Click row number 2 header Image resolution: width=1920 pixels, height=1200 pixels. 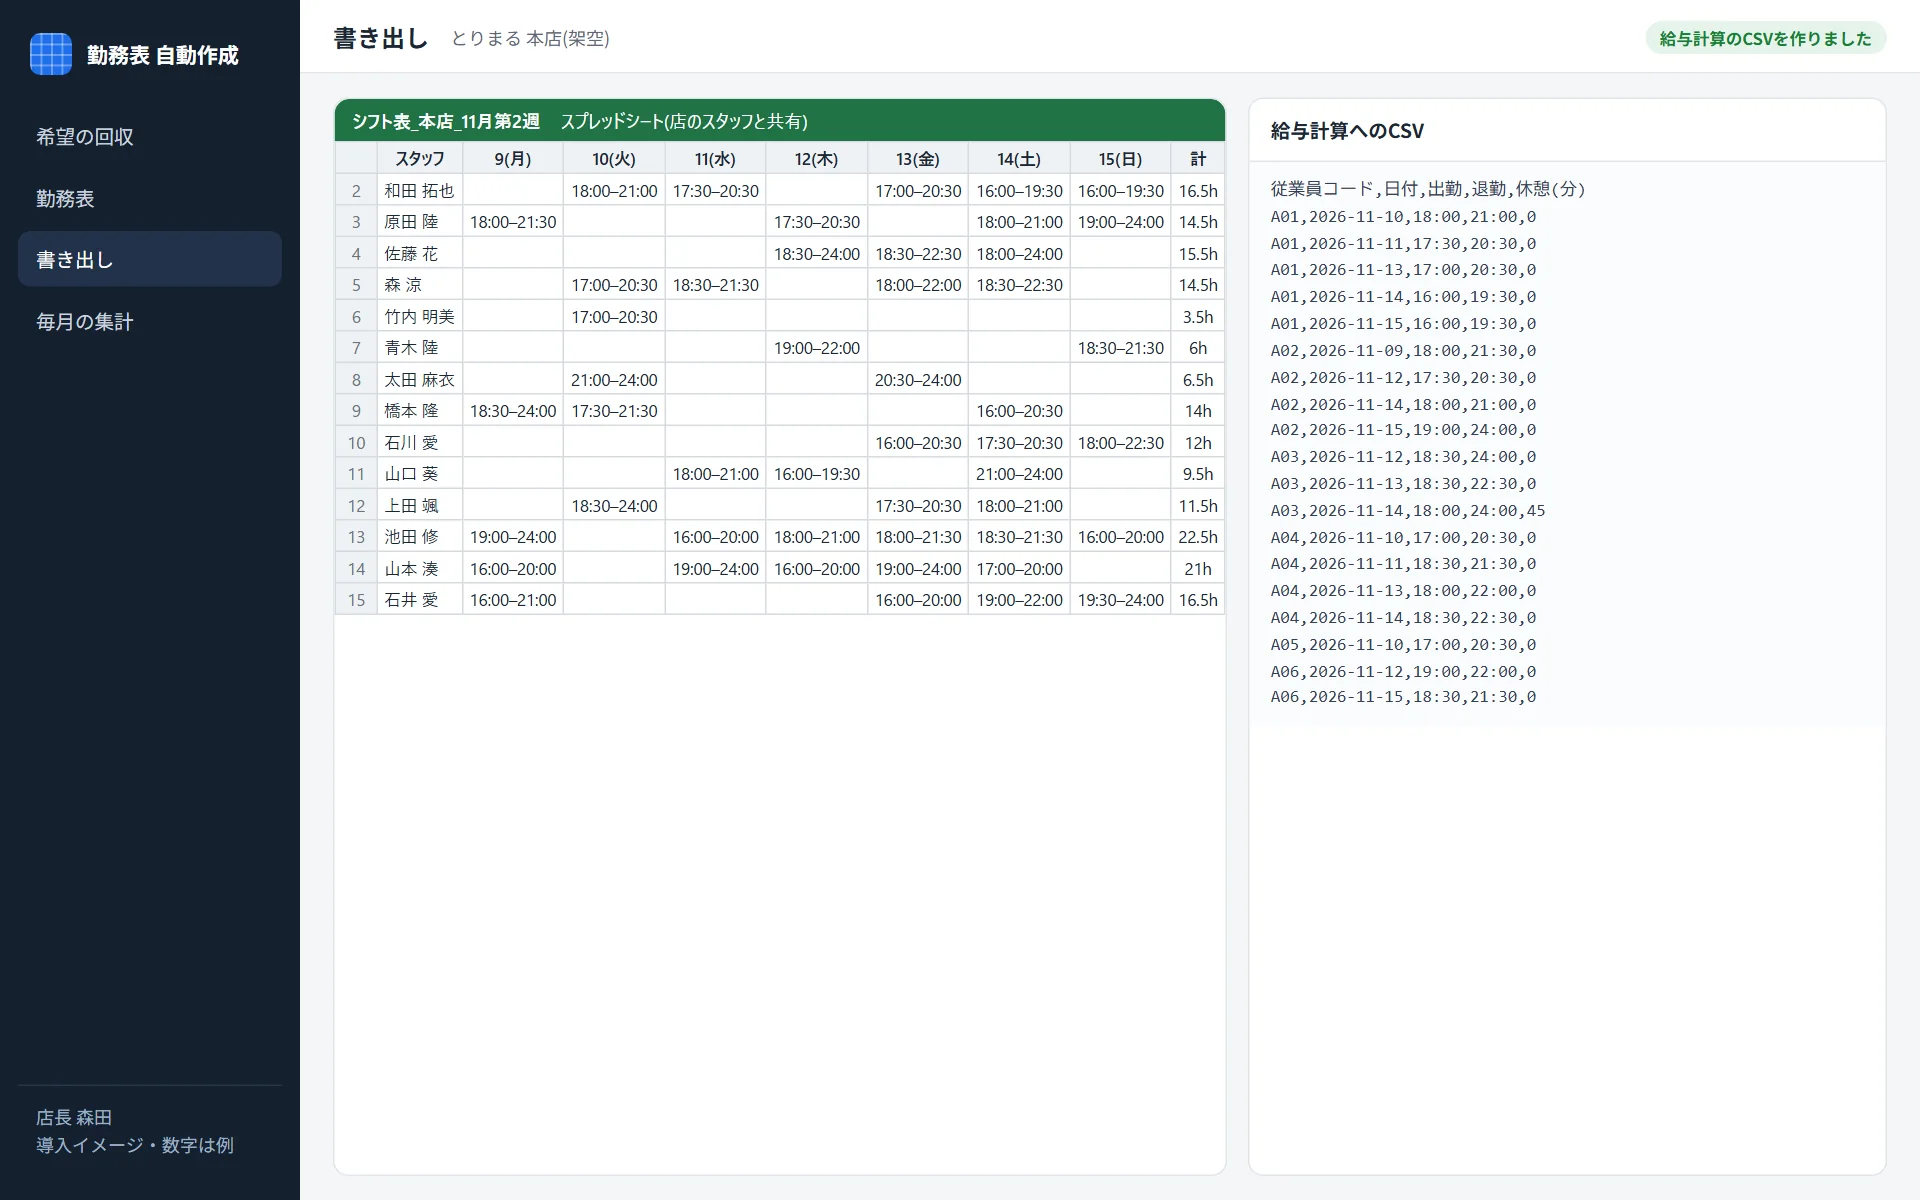(356, 190)
